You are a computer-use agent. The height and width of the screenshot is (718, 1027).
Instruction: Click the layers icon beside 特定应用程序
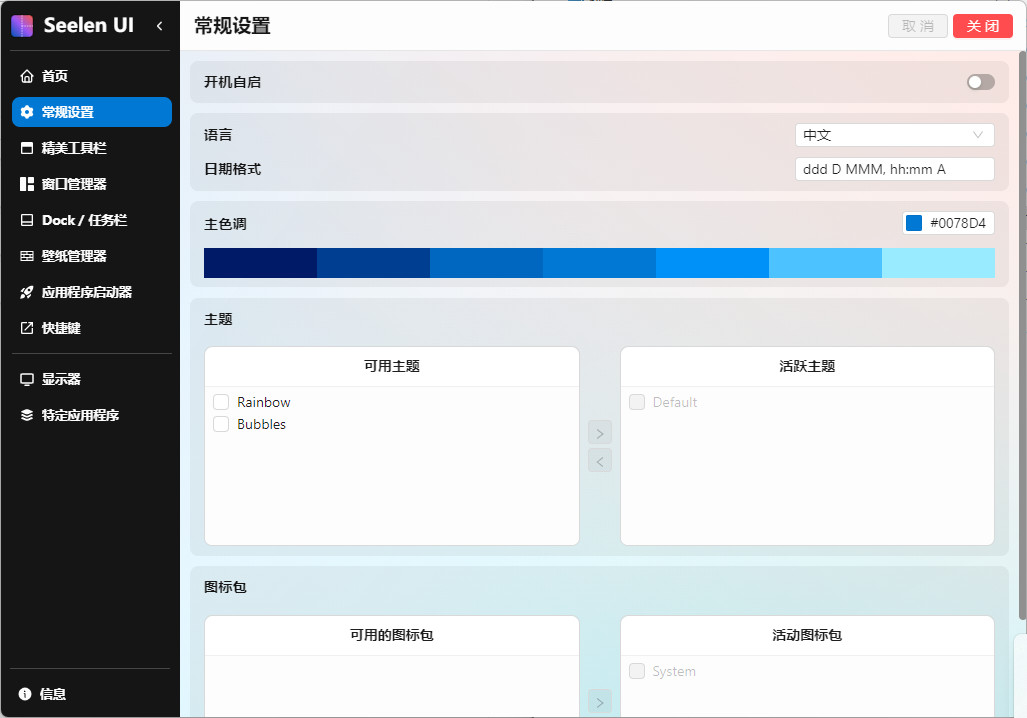click(x=27, y=415)
